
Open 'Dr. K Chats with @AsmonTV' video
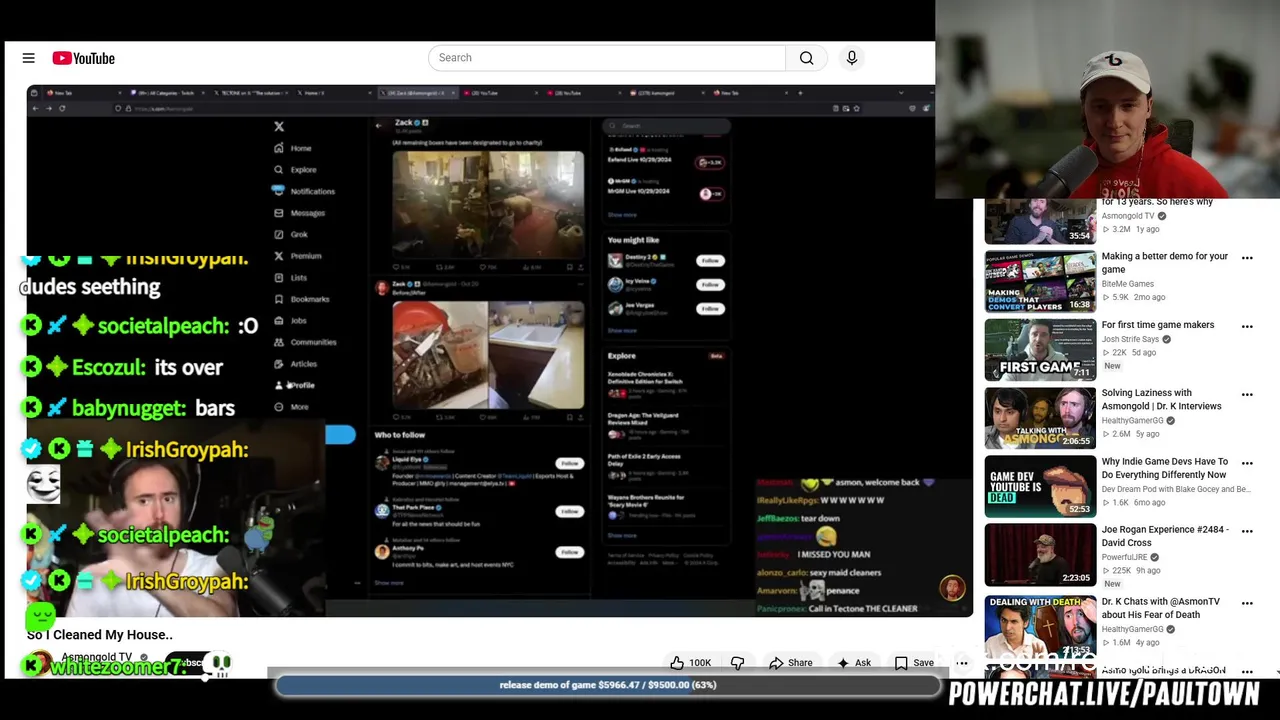coord(1160,608)
